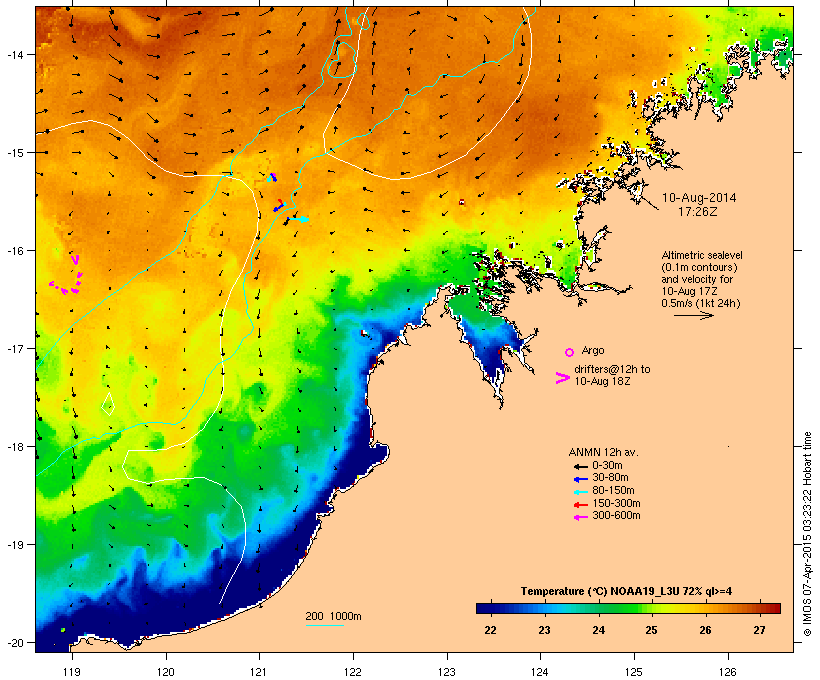This screenshot has width=820, height=680.
Task: Click the black 0-30m legend arrow
Action: click(580, 467)
